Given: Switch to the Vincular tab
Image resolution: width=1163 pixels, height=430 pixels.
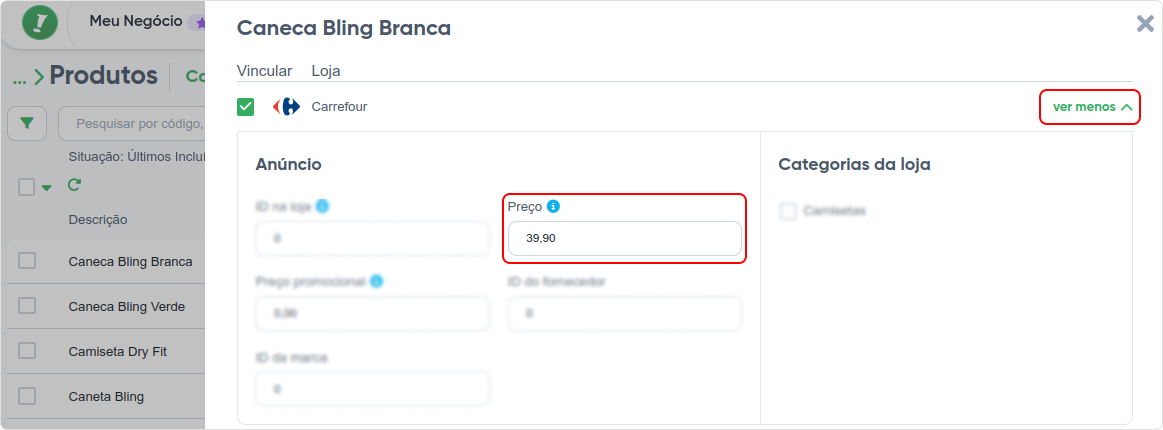Looking at the screenshot, I should point(265,71).
